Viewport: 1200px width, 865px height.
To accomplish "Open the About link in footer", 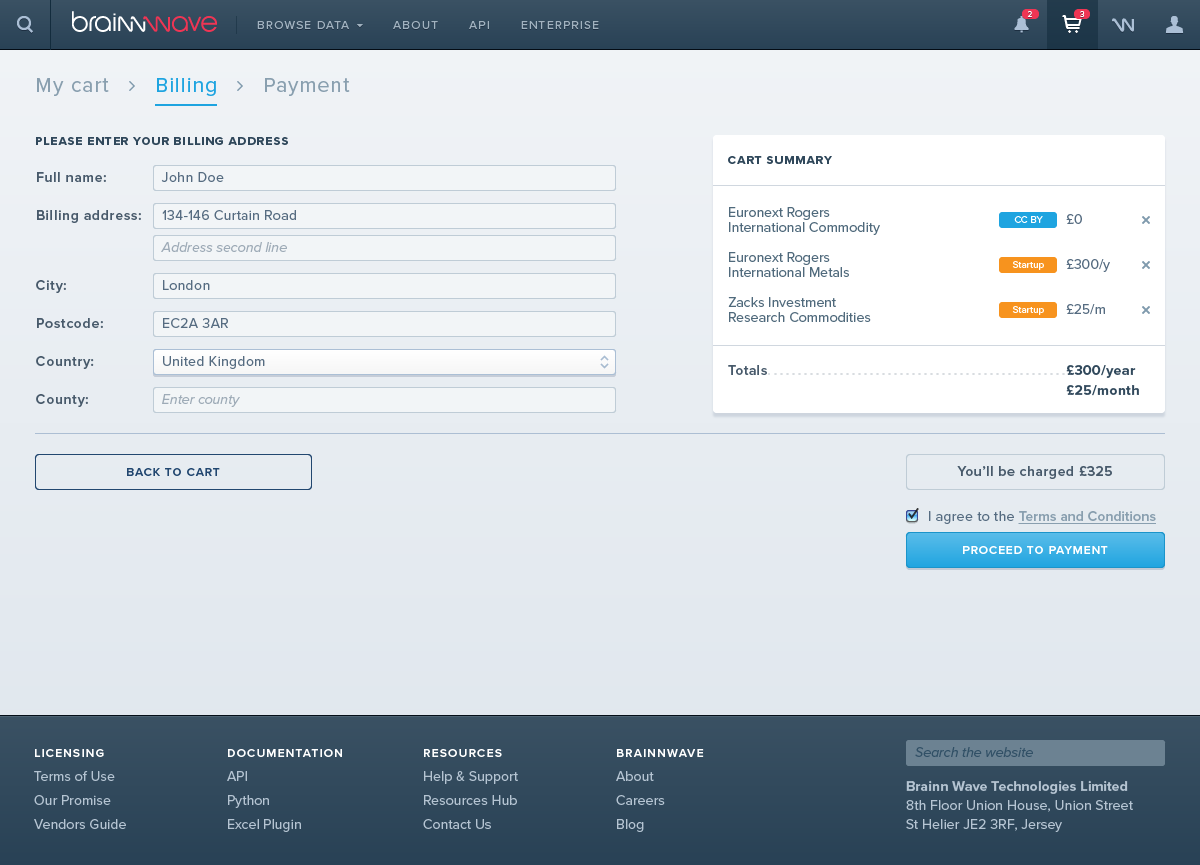I will coord(635,777).
